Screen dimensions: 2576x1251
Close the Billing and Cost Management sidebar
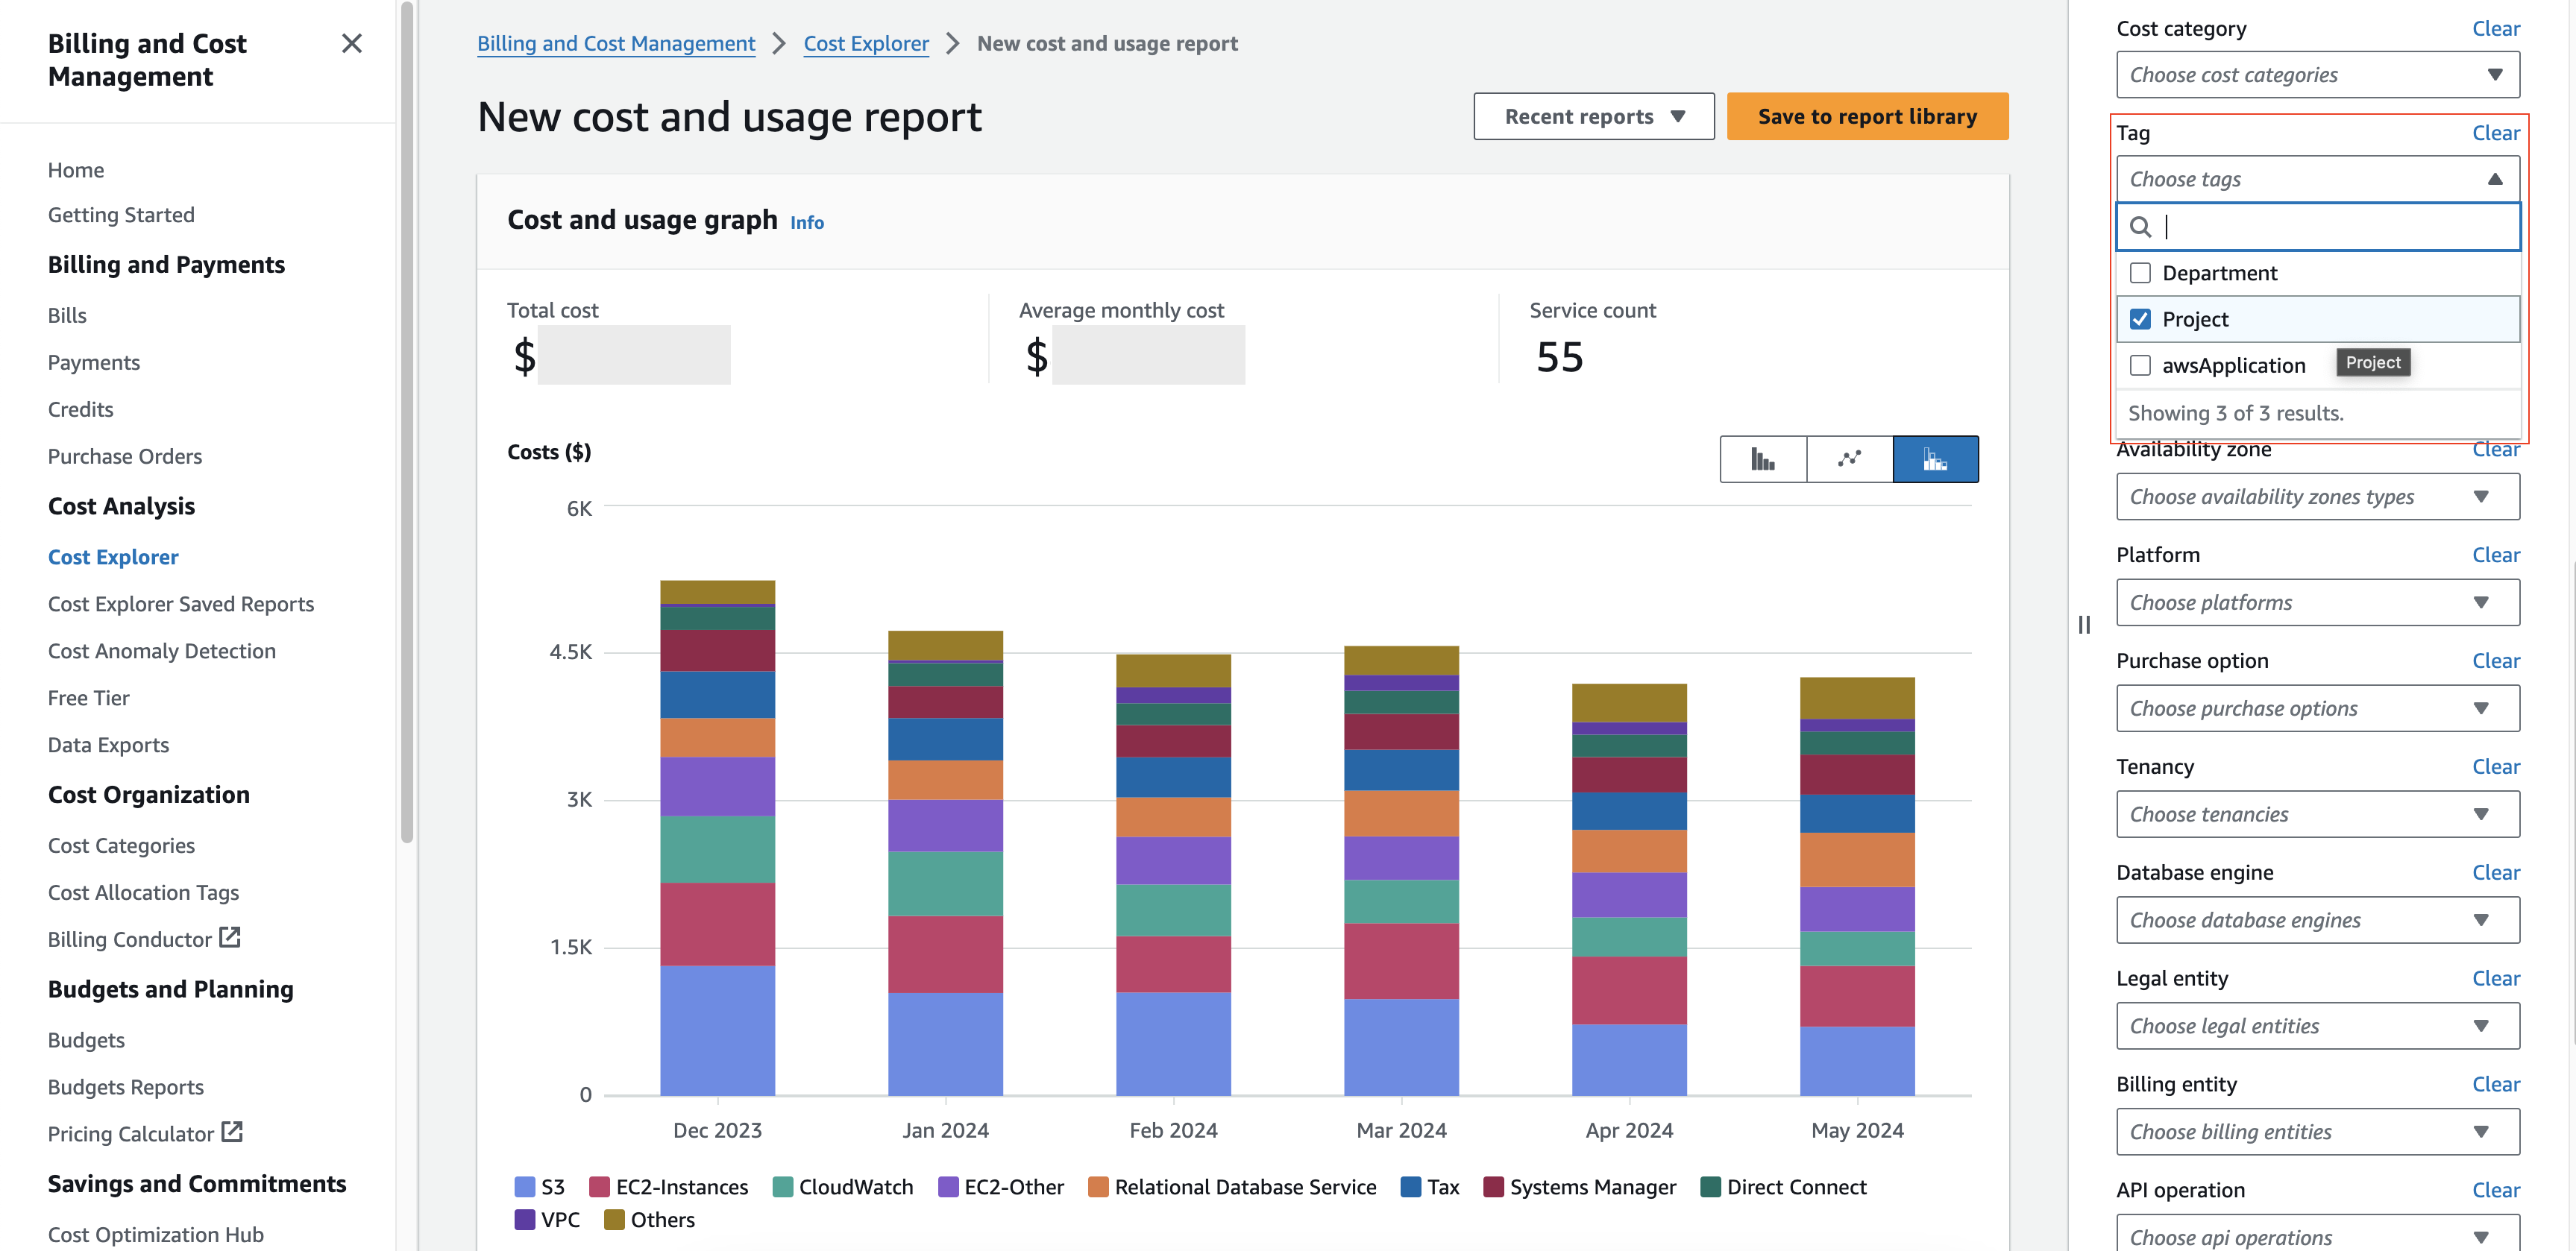point(351,44)
